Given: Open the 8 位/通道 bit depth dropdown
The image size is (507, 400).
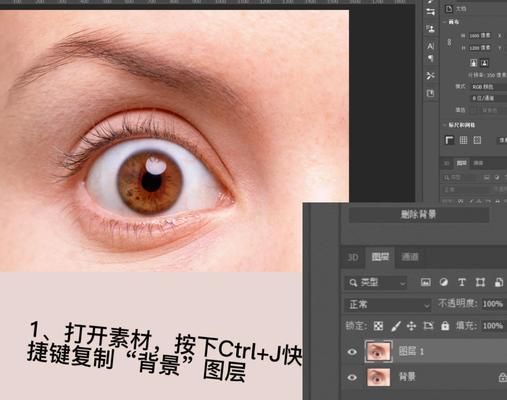Looking at the screenshot, I should pos(489,98).
